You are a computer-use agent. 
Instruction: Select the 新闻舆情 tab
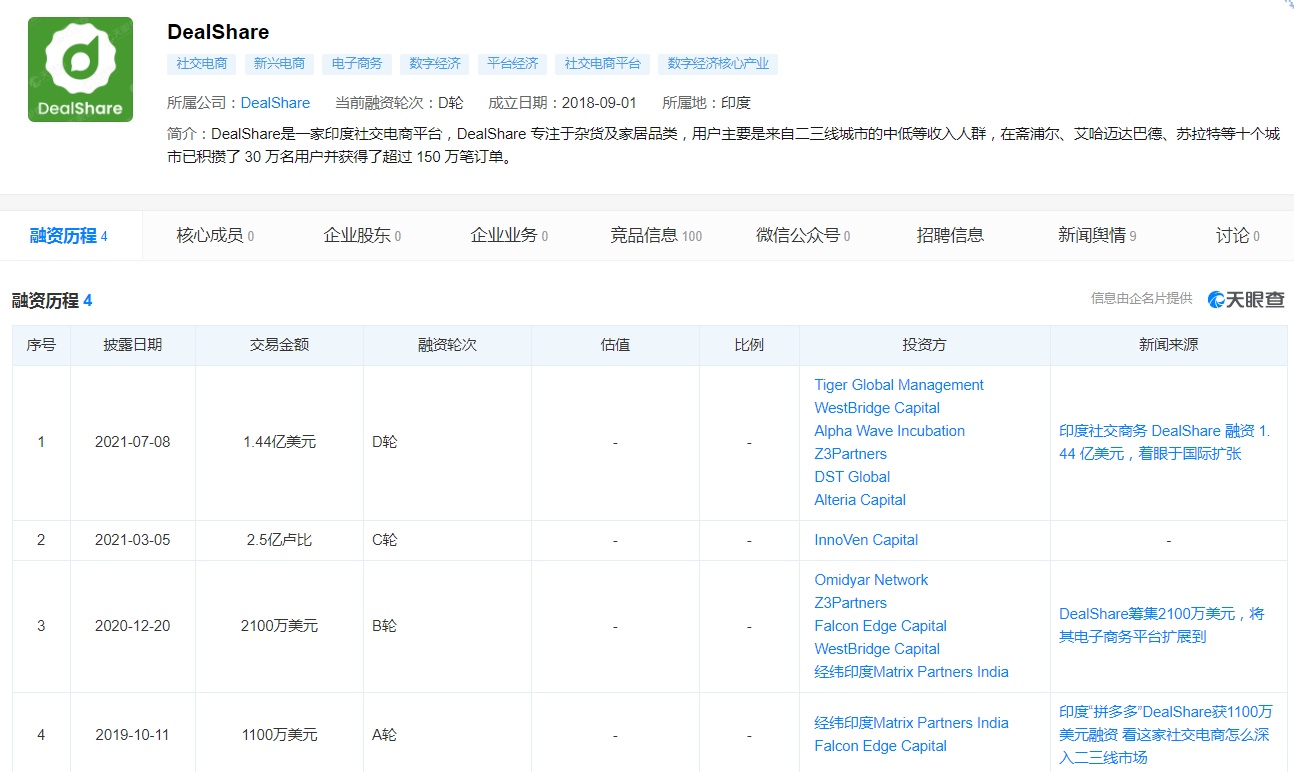(x=1096, y=236)
